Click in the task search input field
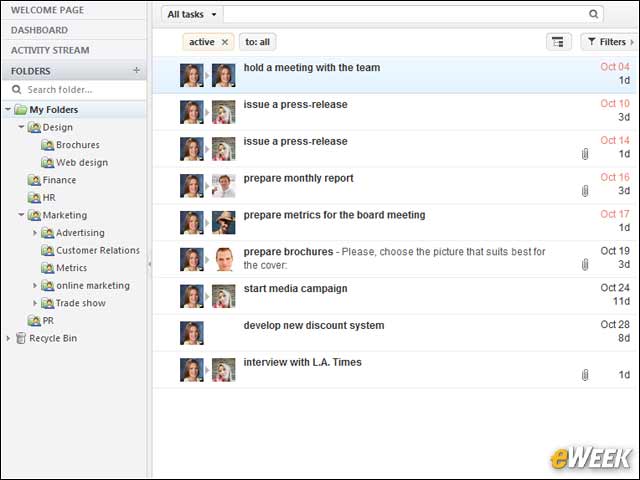 [406, 14]
